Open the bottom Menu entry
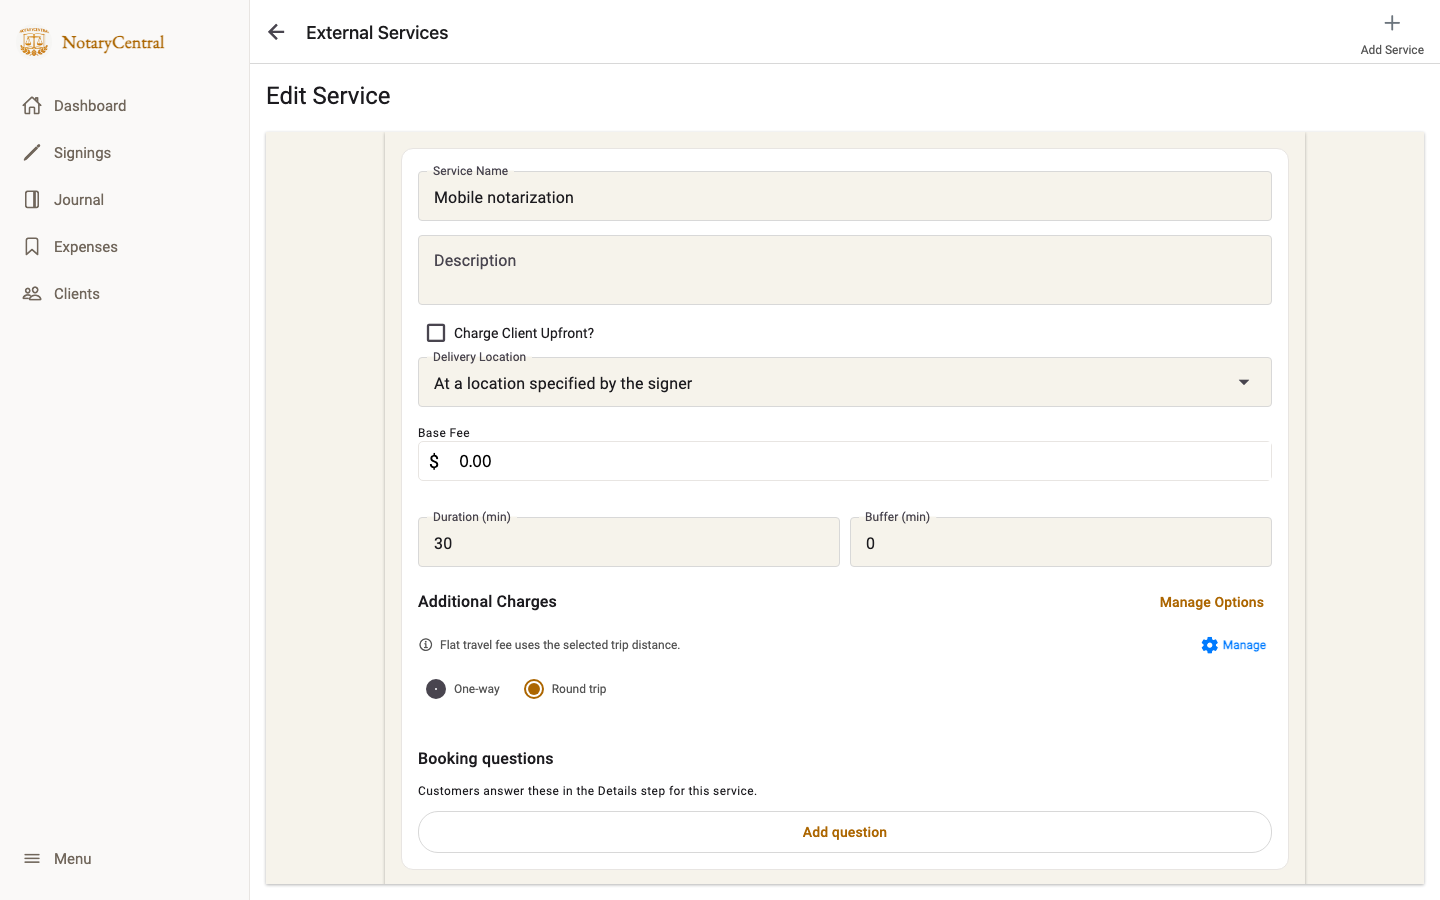 click(x=125, y=859)
